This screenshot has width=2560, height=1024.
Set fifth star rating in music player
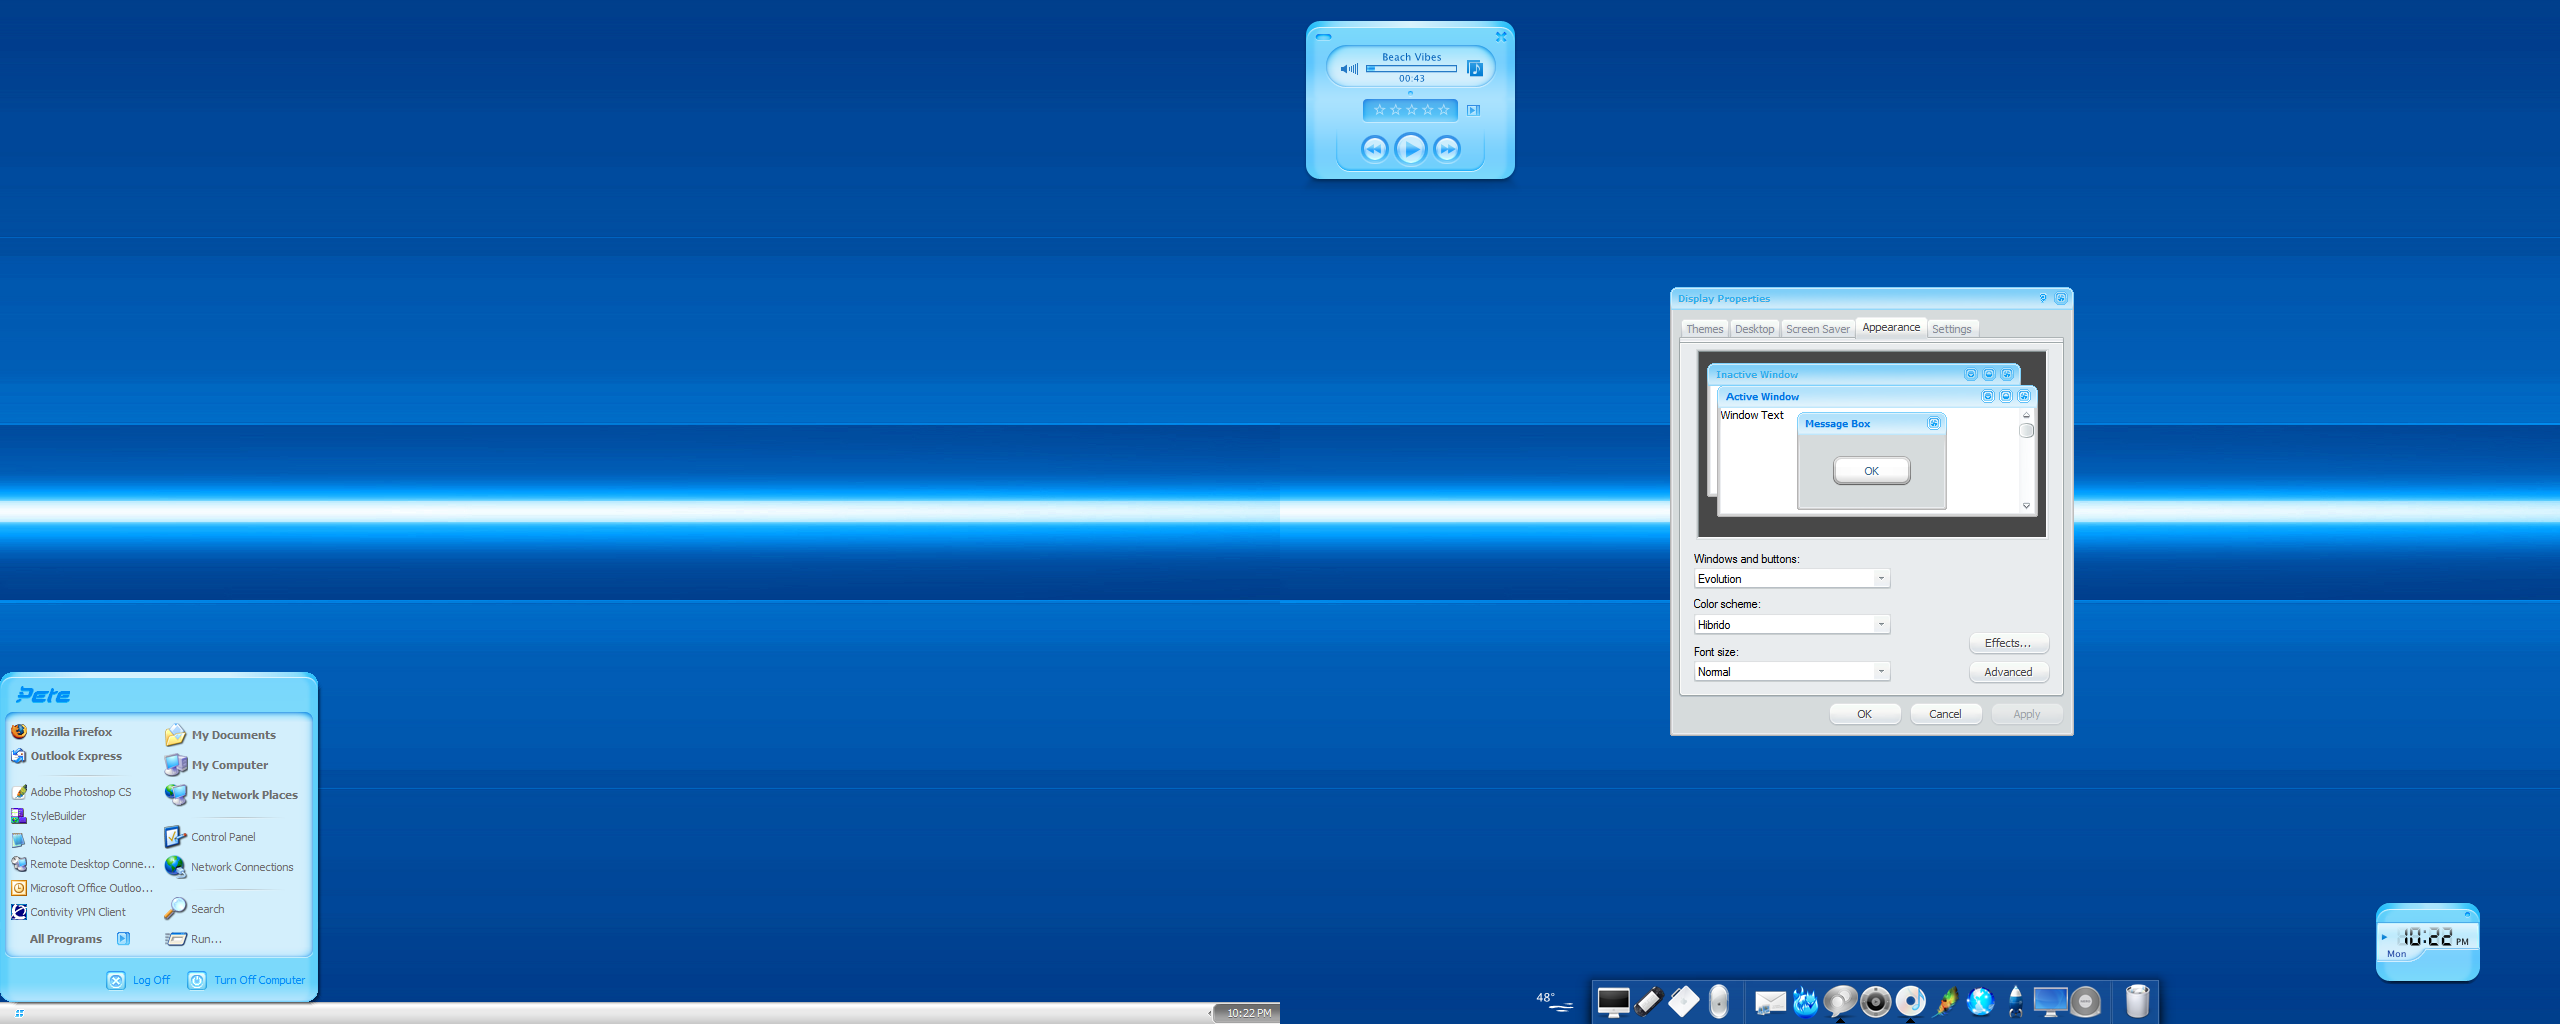coord(1443,110)
